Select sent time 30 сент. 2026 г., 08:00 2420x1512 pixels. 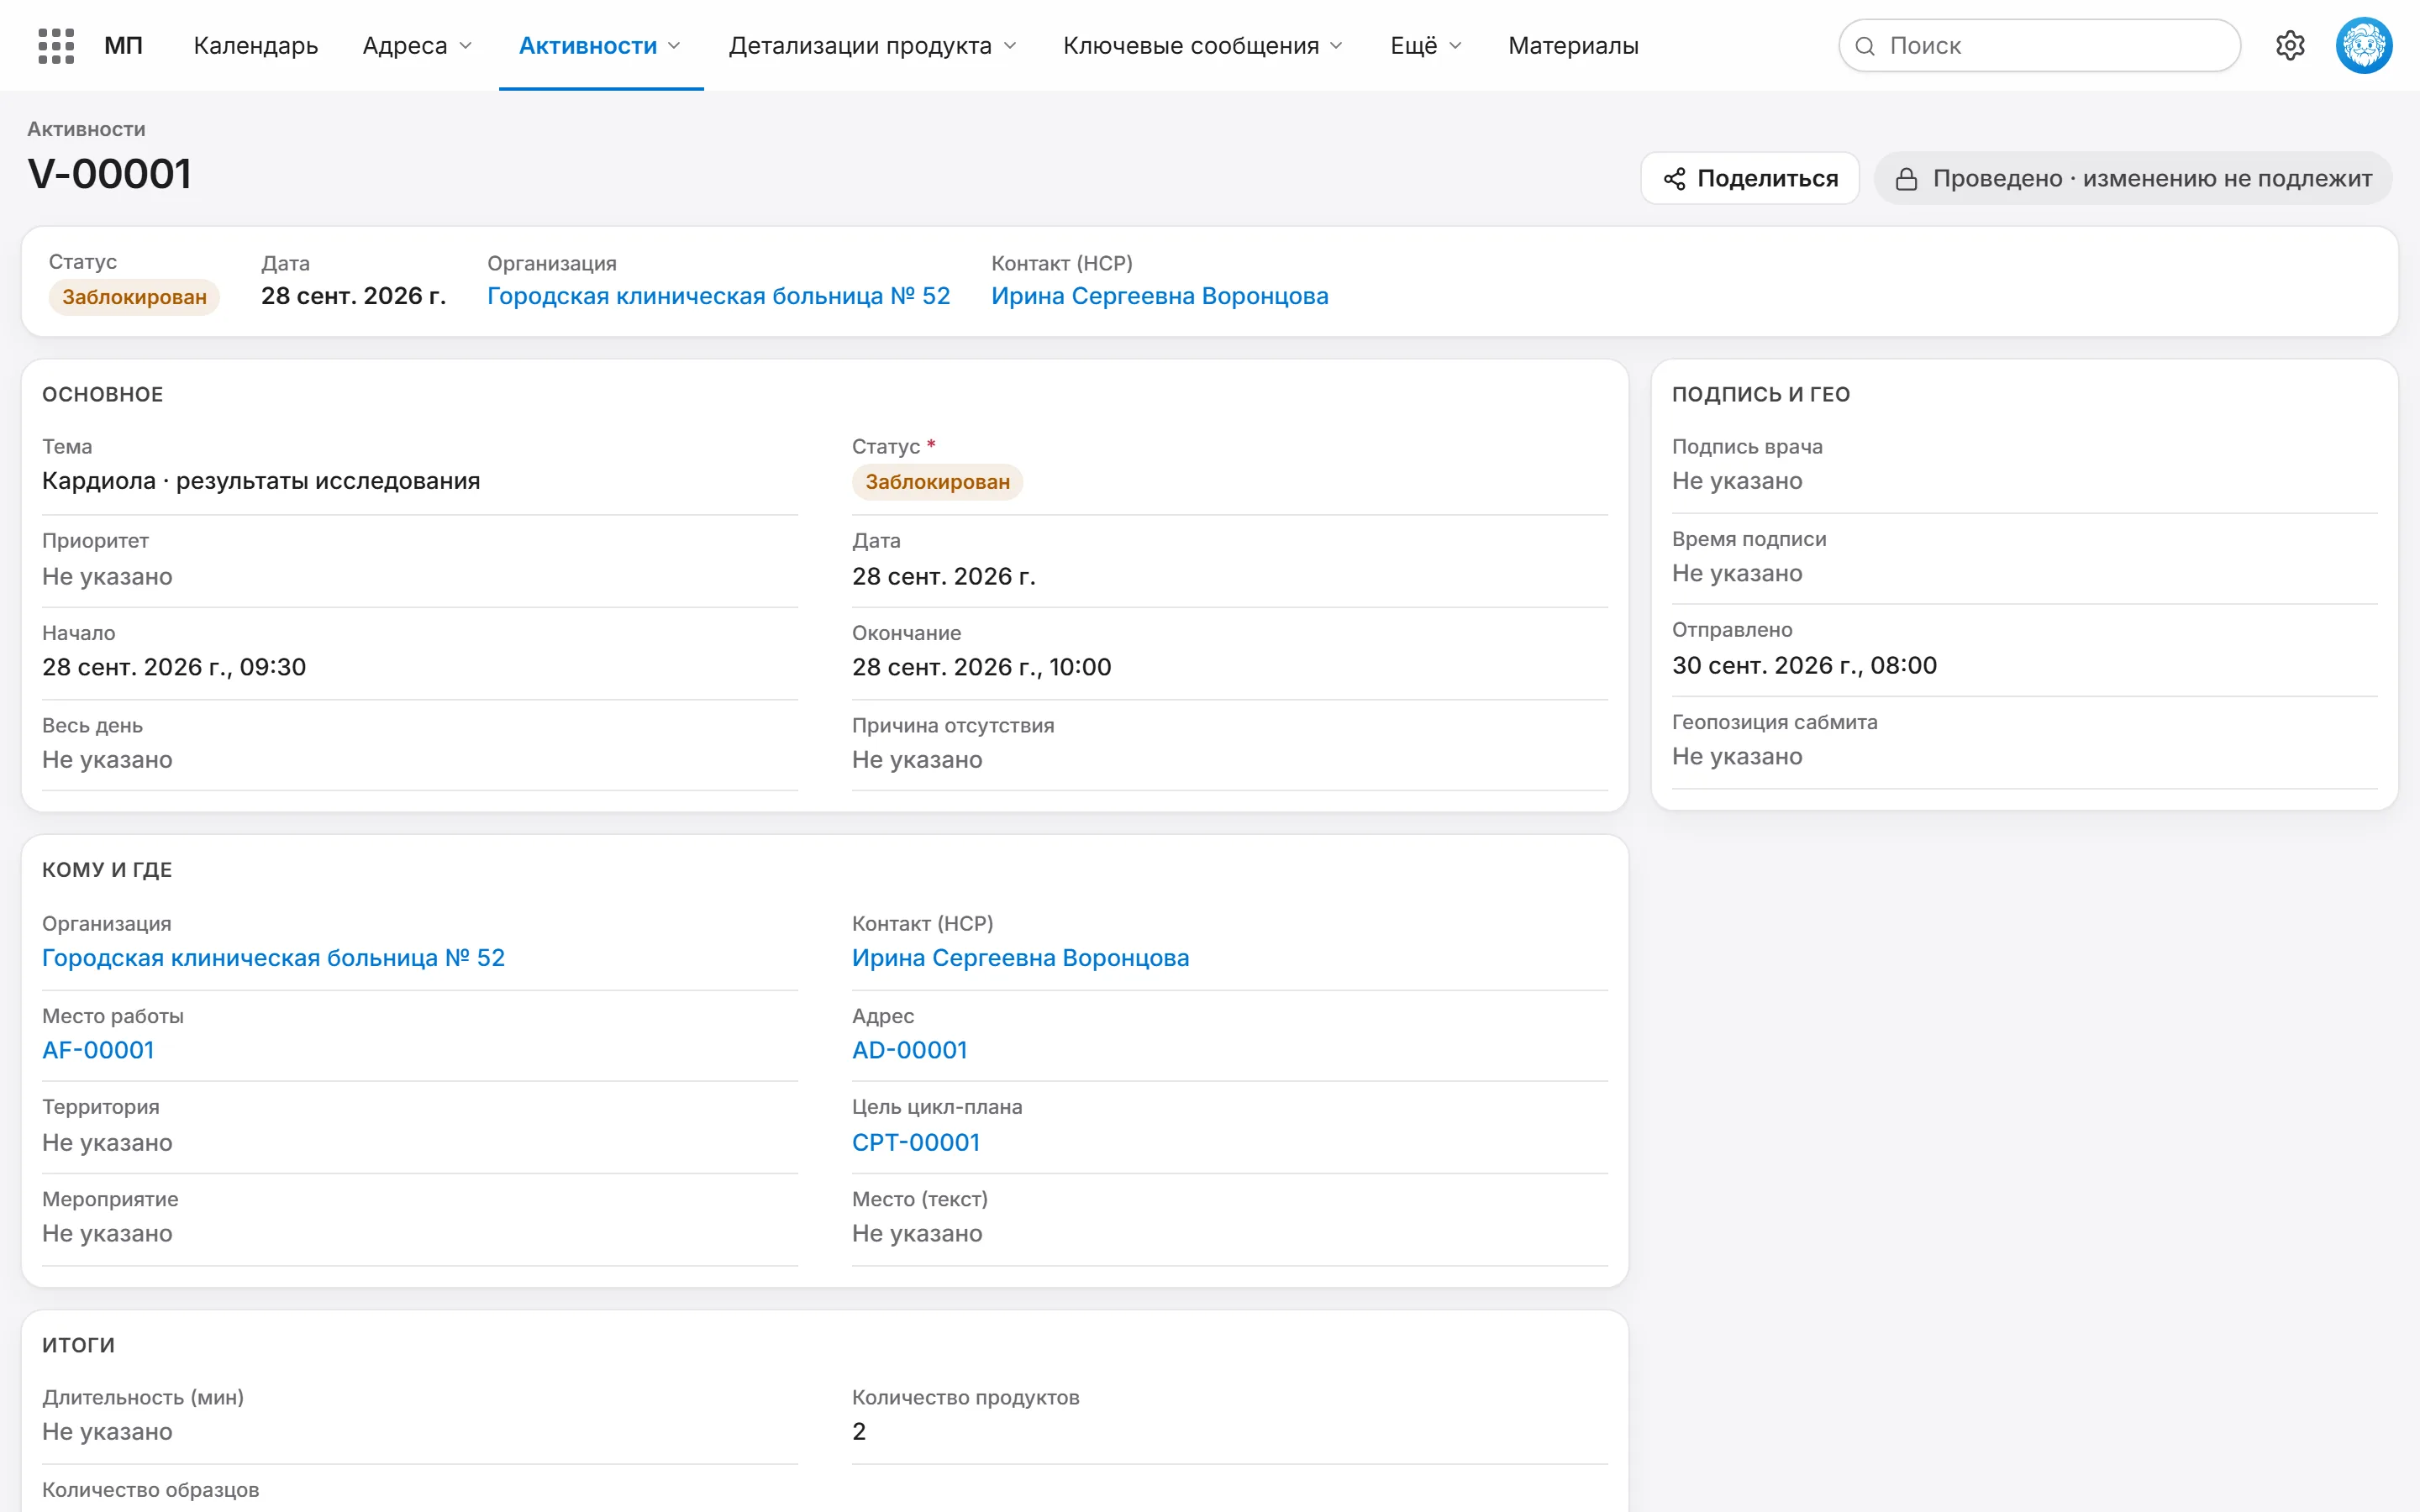(1804, 665)
